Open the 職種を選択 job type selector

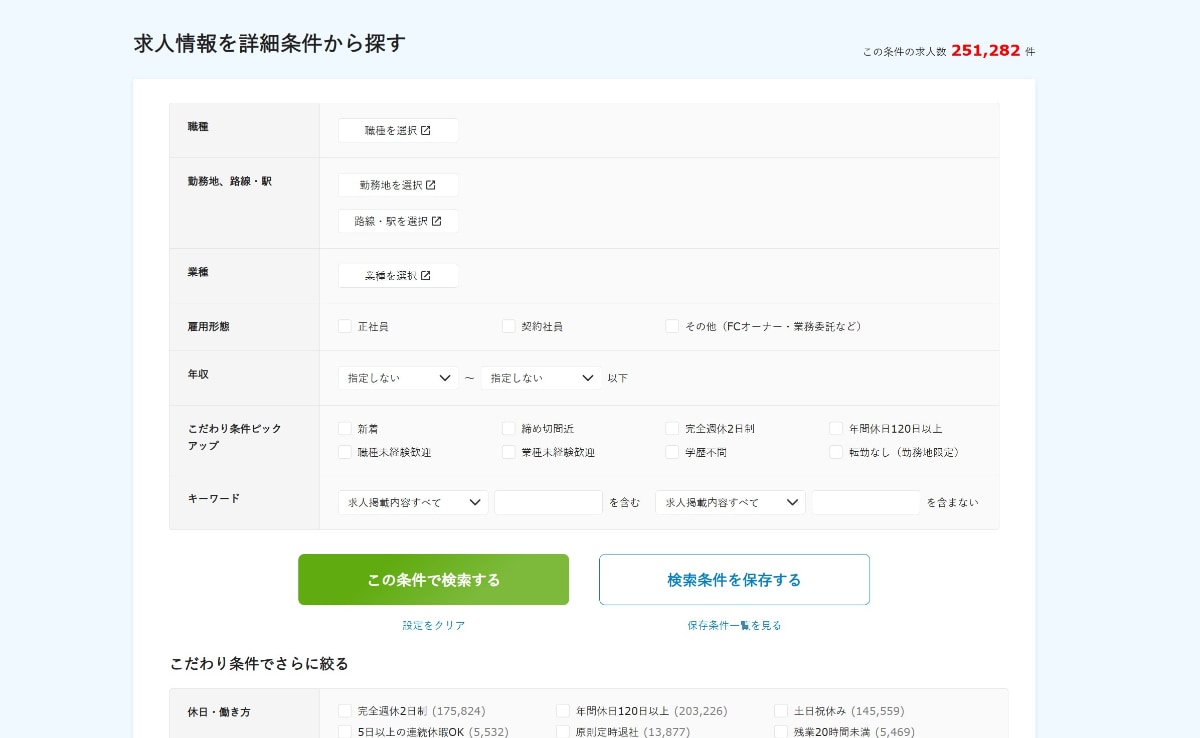398,130
